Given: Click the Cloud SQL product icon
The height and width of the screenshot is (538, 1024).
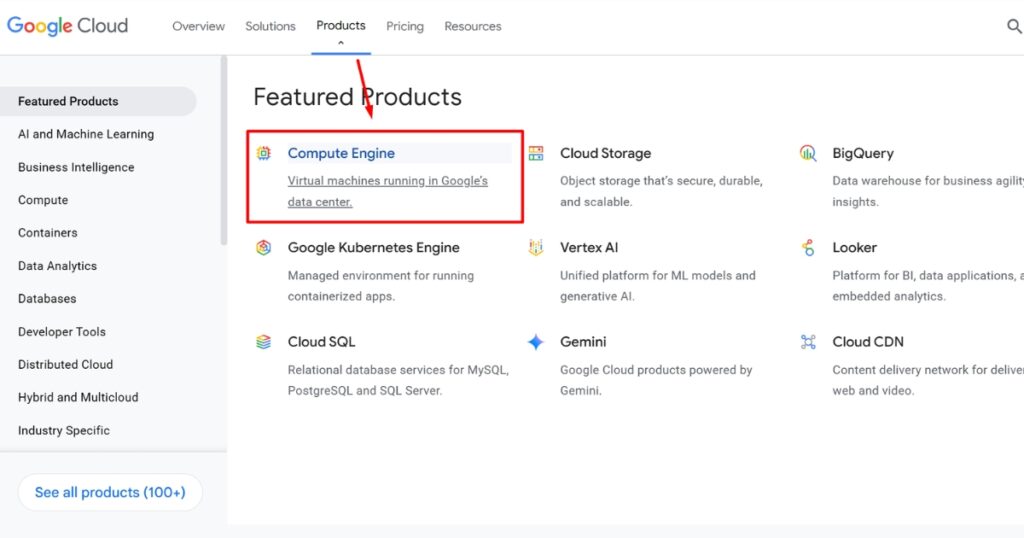Looking at the screenshot, I should (264, 342).
